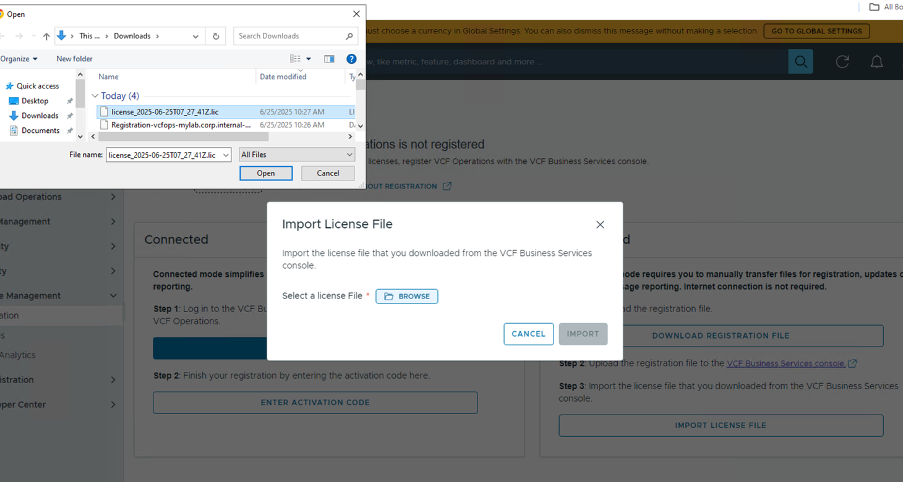
Task: Select the Registration sidebar item
Action: point(61,315)
